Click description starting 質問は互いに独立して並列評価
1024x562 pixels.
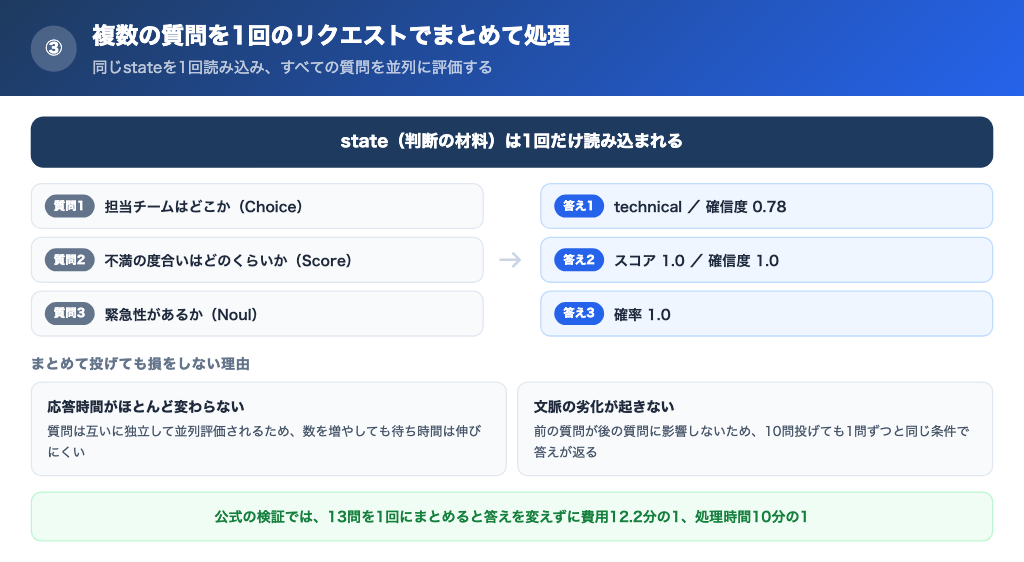point(264,441)
